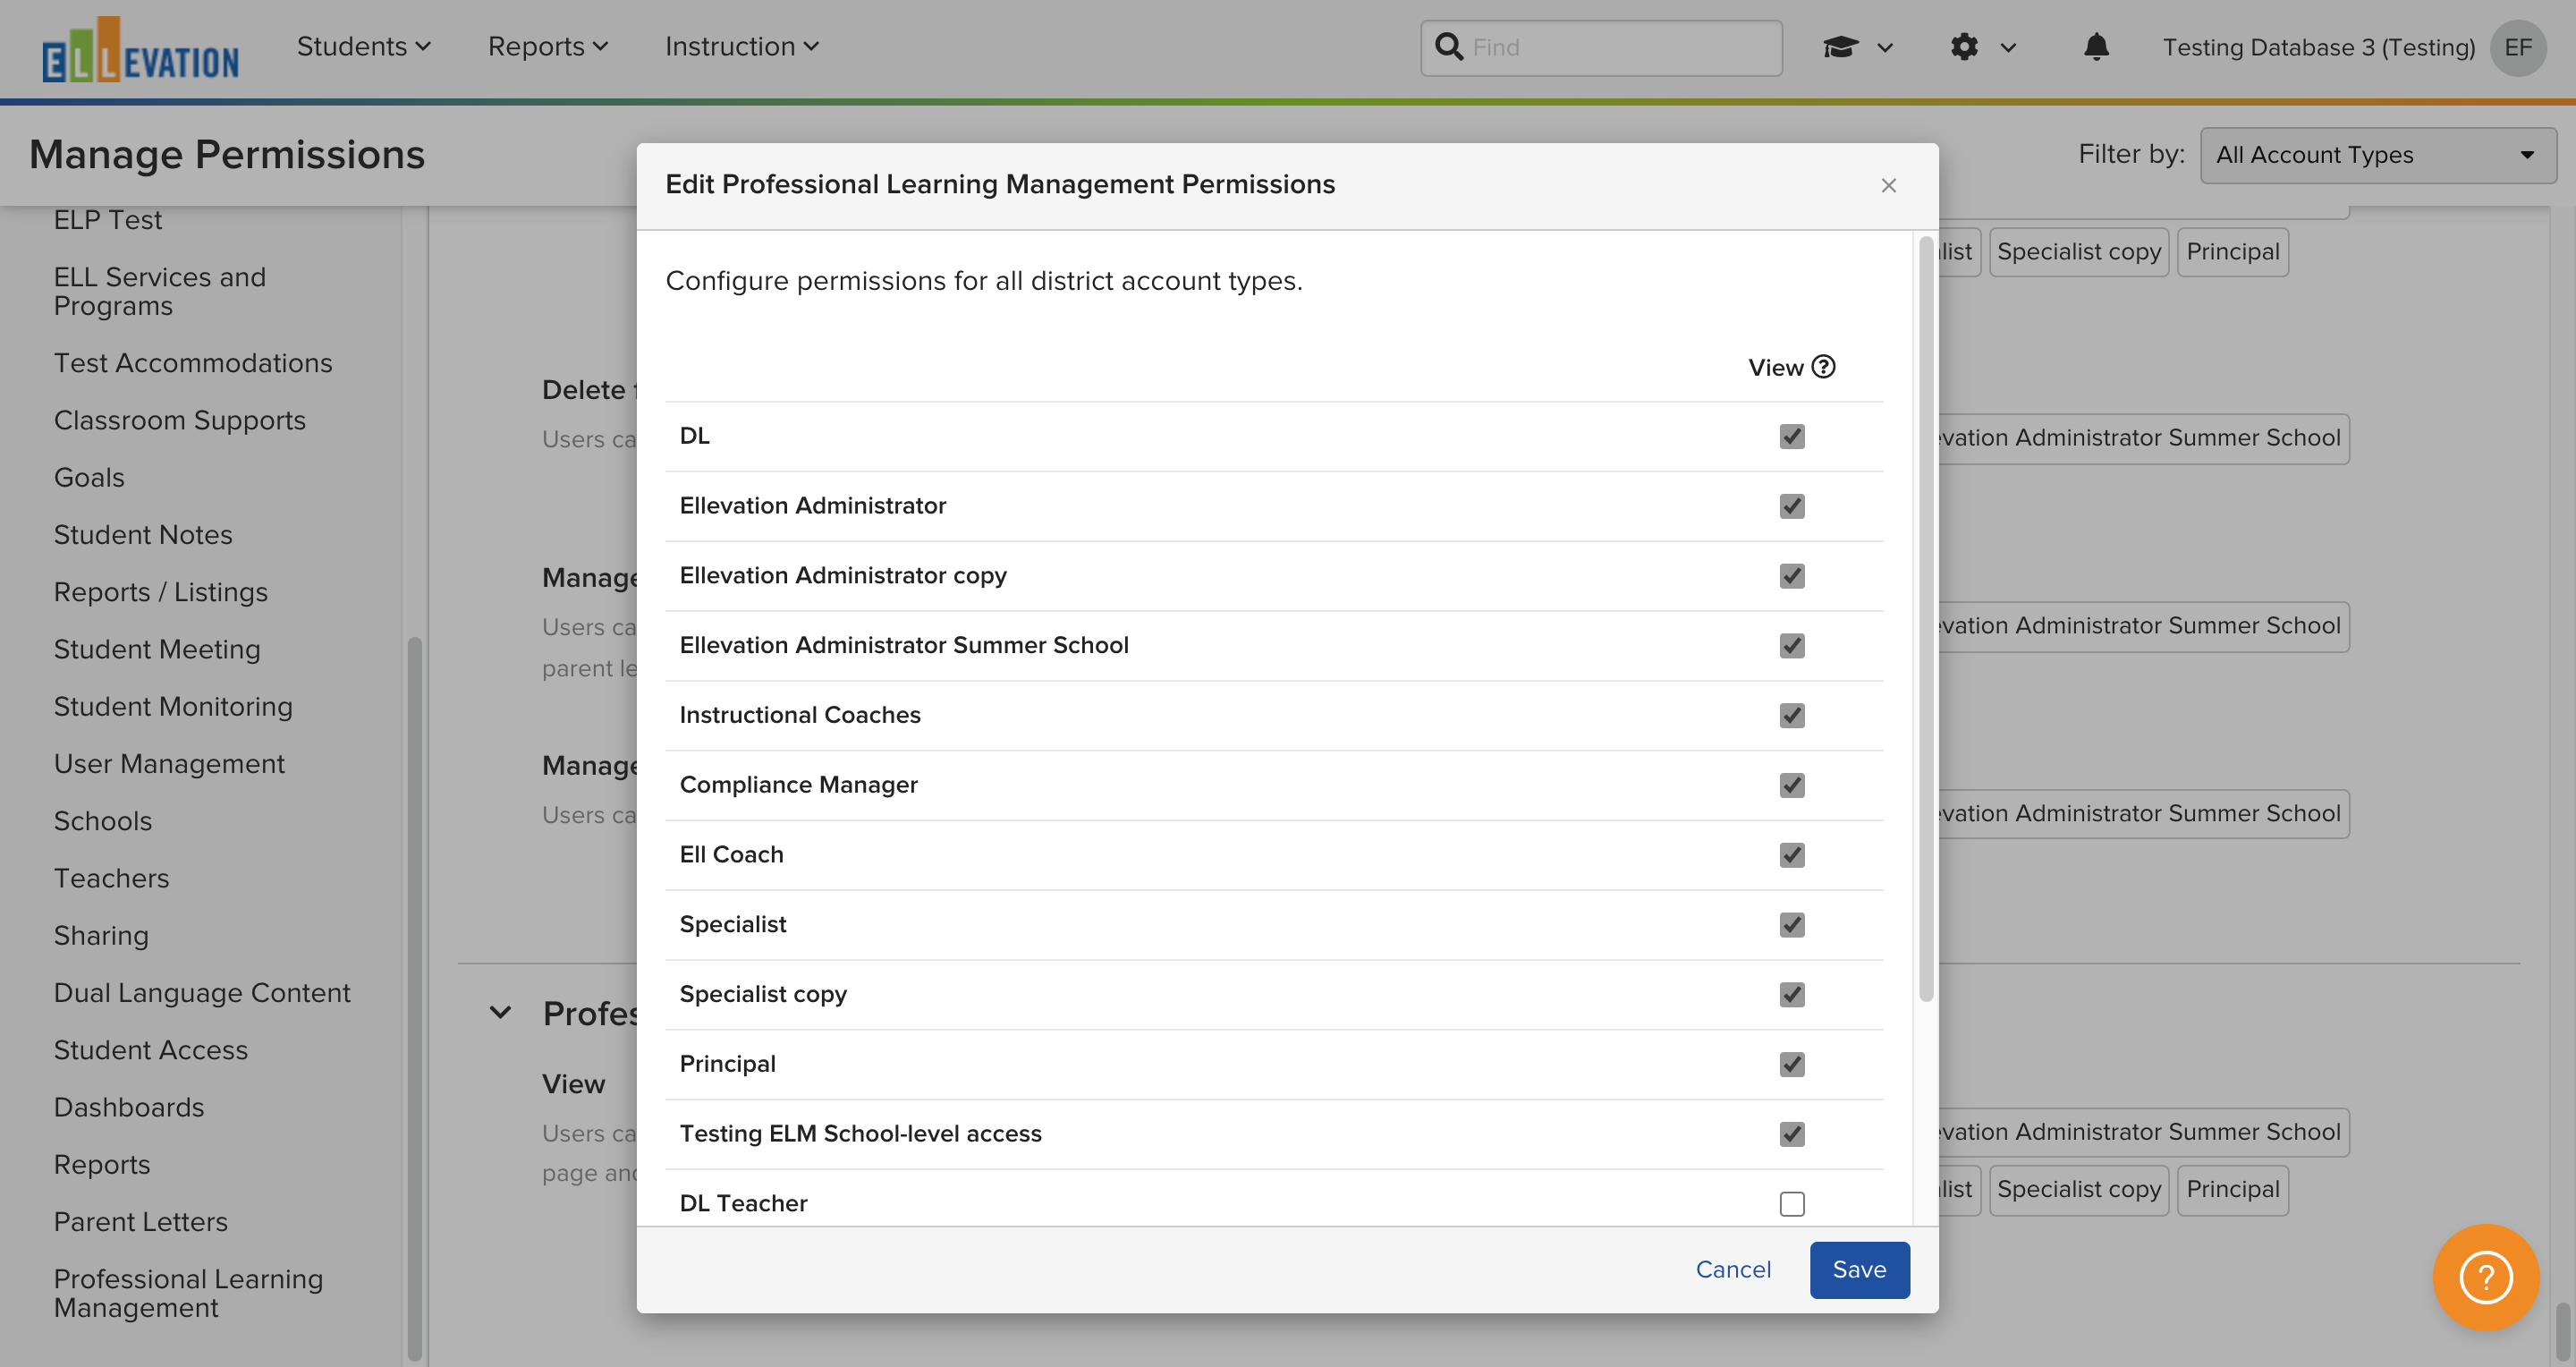This screenshot has width=2576, height=1367.
Task: Select Reports / Listings in sidebar
Action: click(x=161, y=592)
